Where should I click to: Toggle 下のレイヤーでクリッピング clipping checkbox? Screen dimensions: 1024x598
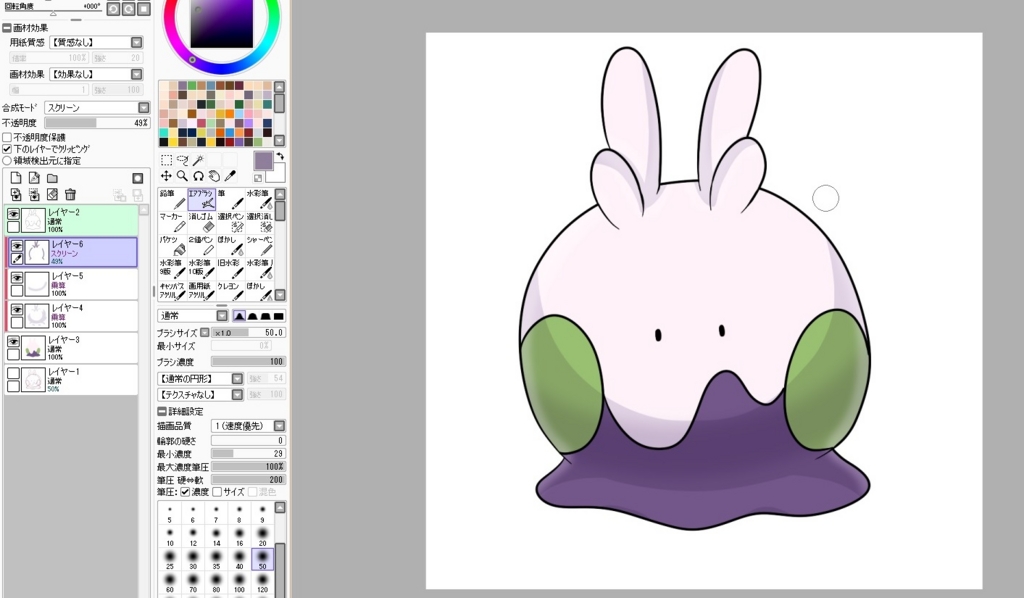tap(7, 149)
